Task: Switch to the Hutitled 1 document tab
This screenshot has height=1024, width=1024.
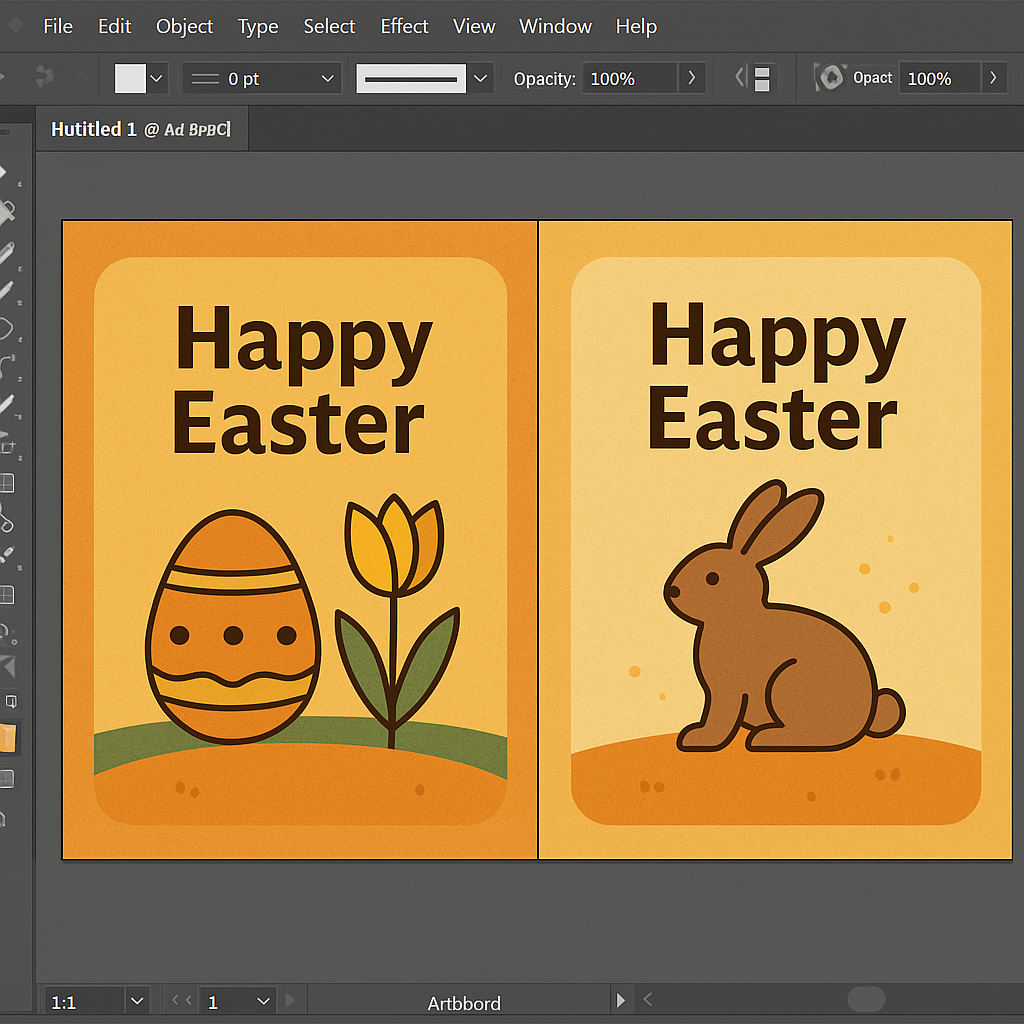Action: (141, 129)
